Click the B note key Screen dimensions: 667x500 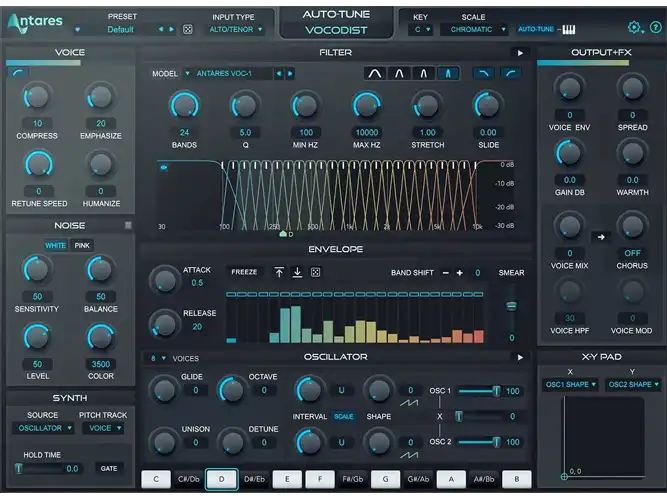(x=517, y=479)
